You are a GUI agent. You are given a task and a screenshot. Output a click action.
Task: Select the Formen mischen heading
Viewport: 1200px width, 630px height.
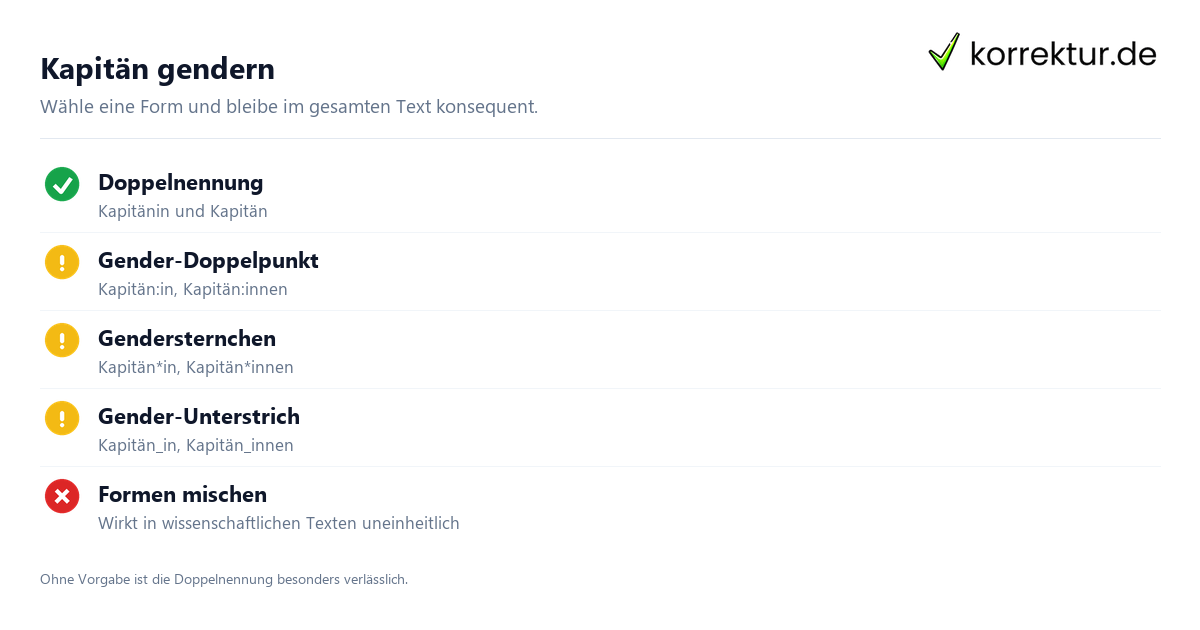(x=182, y=495)
